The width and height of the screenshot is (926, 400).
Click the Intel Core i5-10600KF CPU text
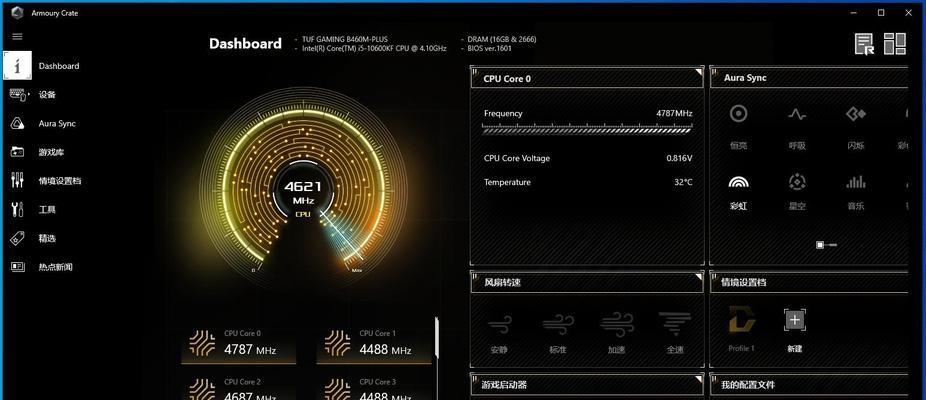[374, 48]
